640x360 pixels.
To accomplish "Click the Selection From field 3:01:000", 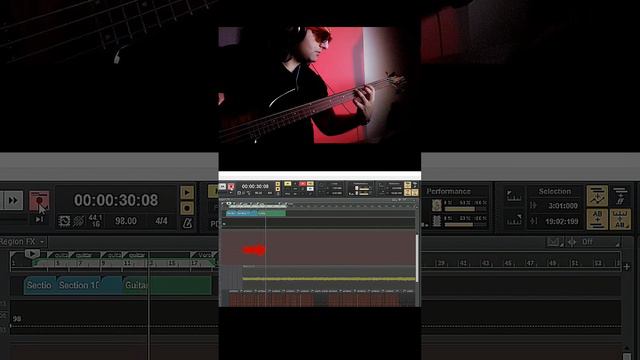I will 563,206.
